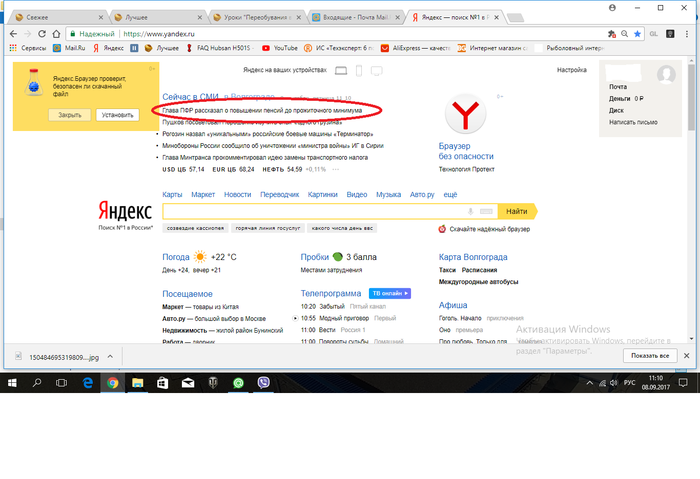Open news about Рогозин and Терминатор machines
This screenshot has width=700, height=479.
tap(268, 134)
